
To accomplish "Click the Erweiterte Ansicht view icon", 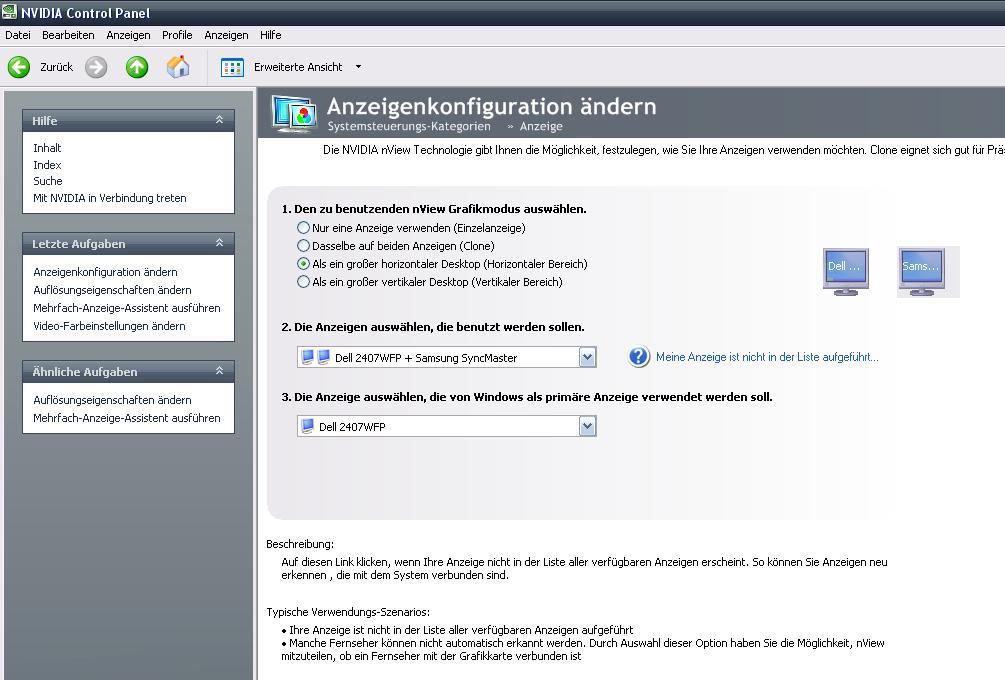I will tap(232, 67).
